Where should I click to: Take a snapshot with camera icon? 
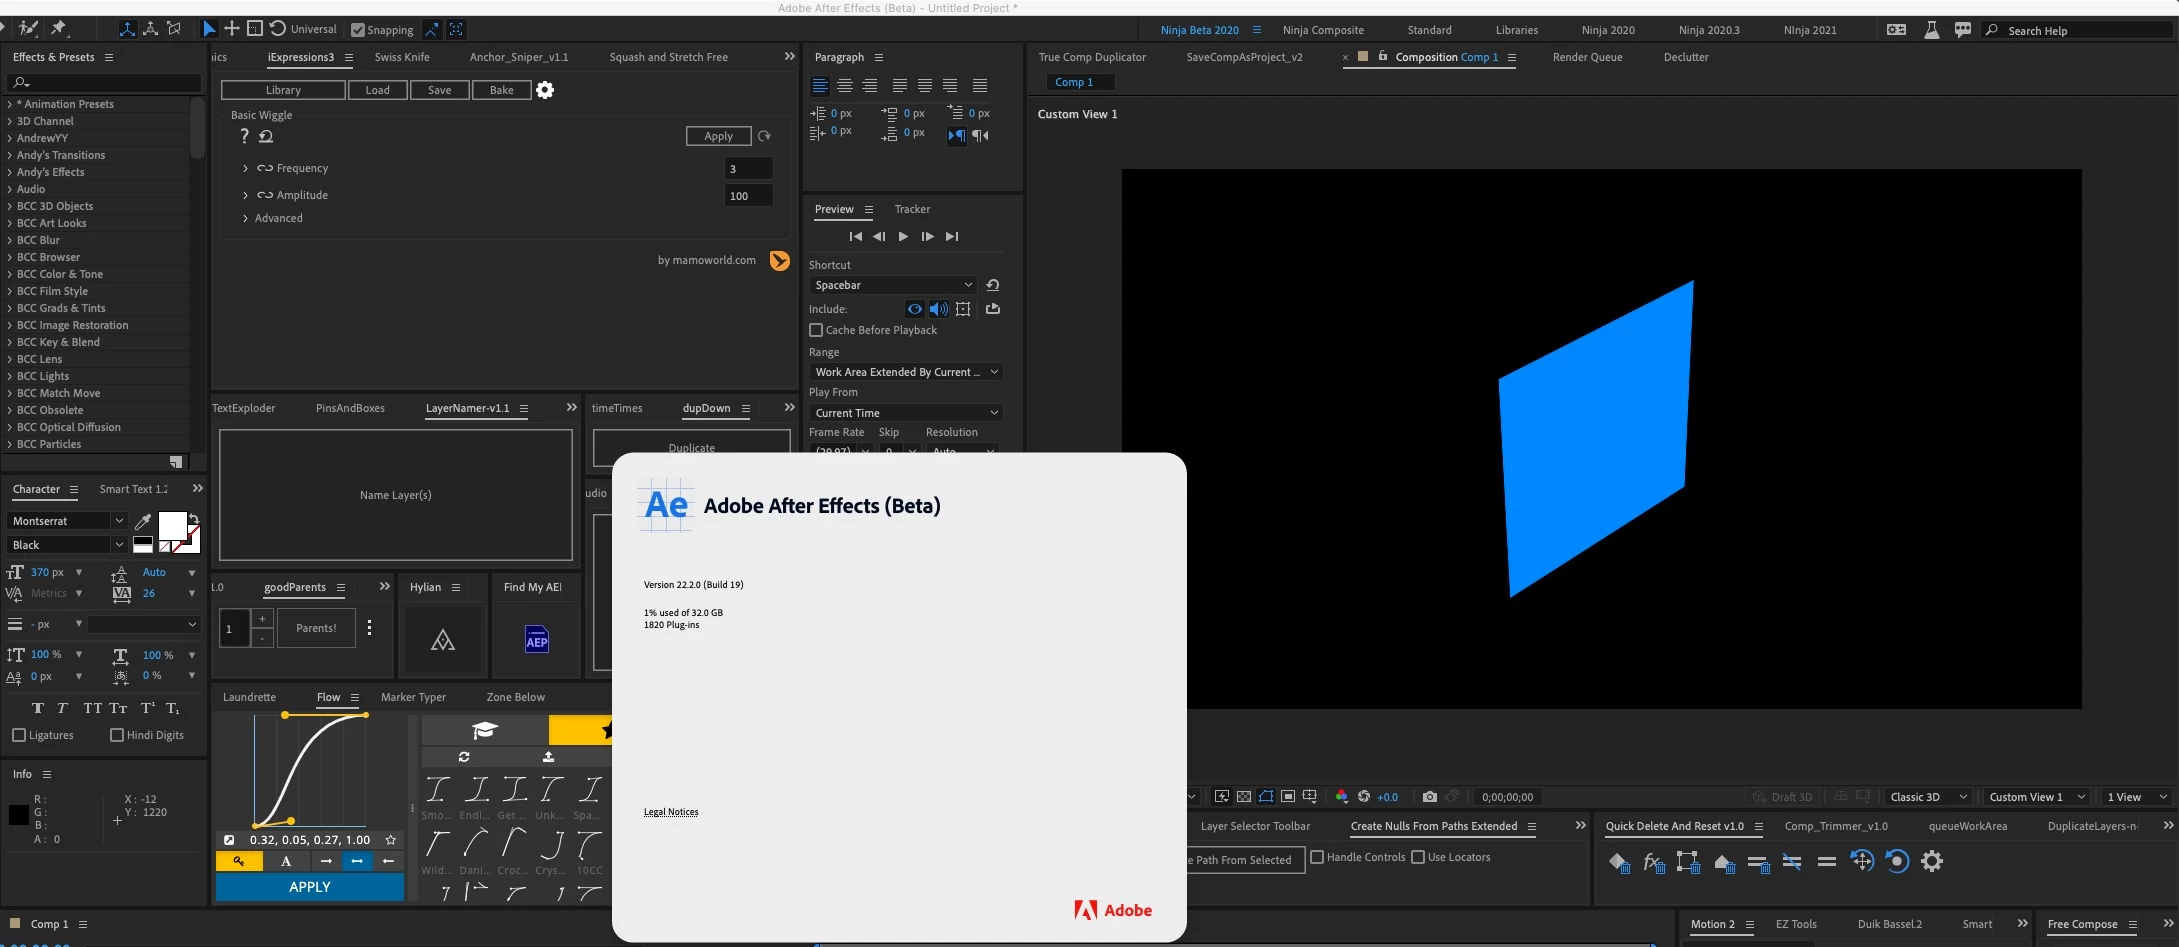[x=1430, y=797]
